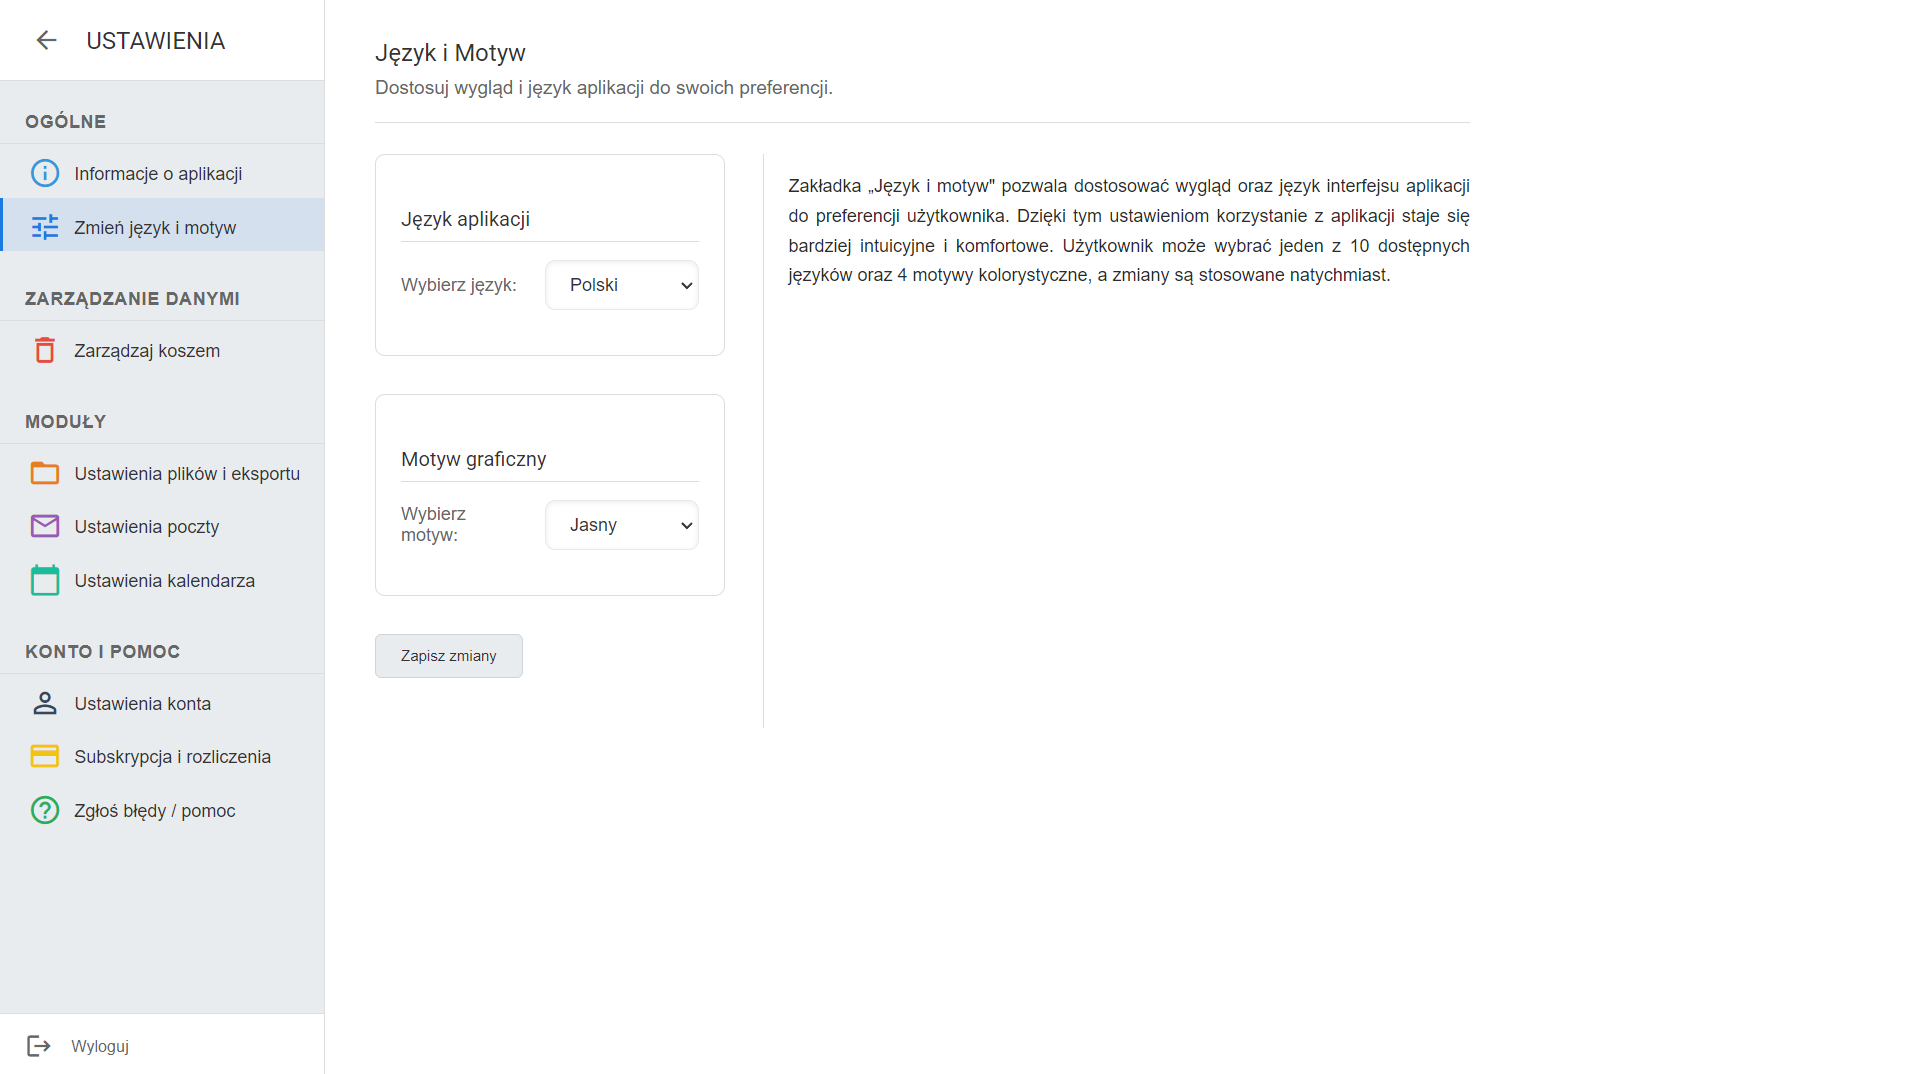Expand the Jasny theme dropdown
1919x1074 pixels.
[621, 525]
